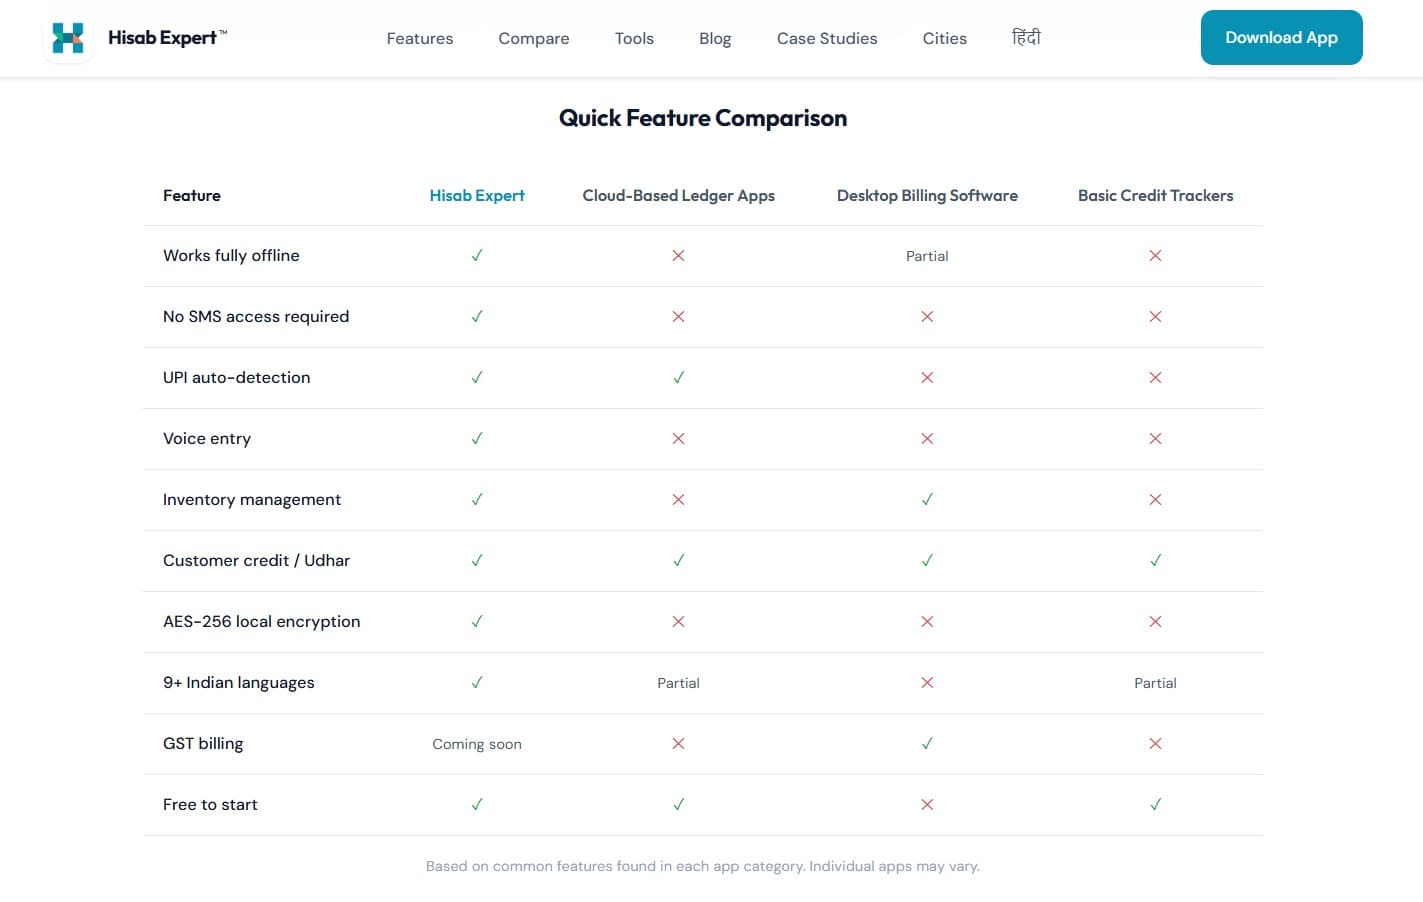Click the Desktop Billing cross for No SMS access required
The width and height of the screenshot is (1423, 902).
click(927, 316)
